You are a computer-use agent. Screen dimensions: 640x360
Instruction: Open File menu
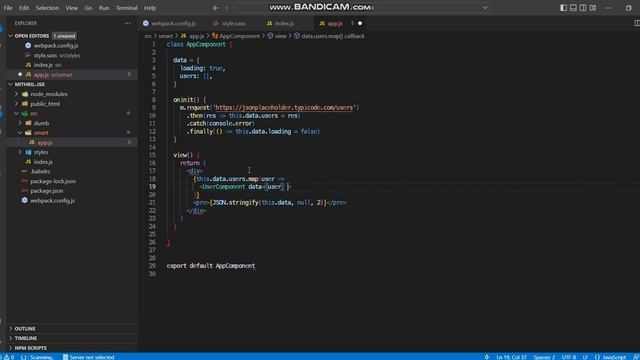tap(8, 8)
